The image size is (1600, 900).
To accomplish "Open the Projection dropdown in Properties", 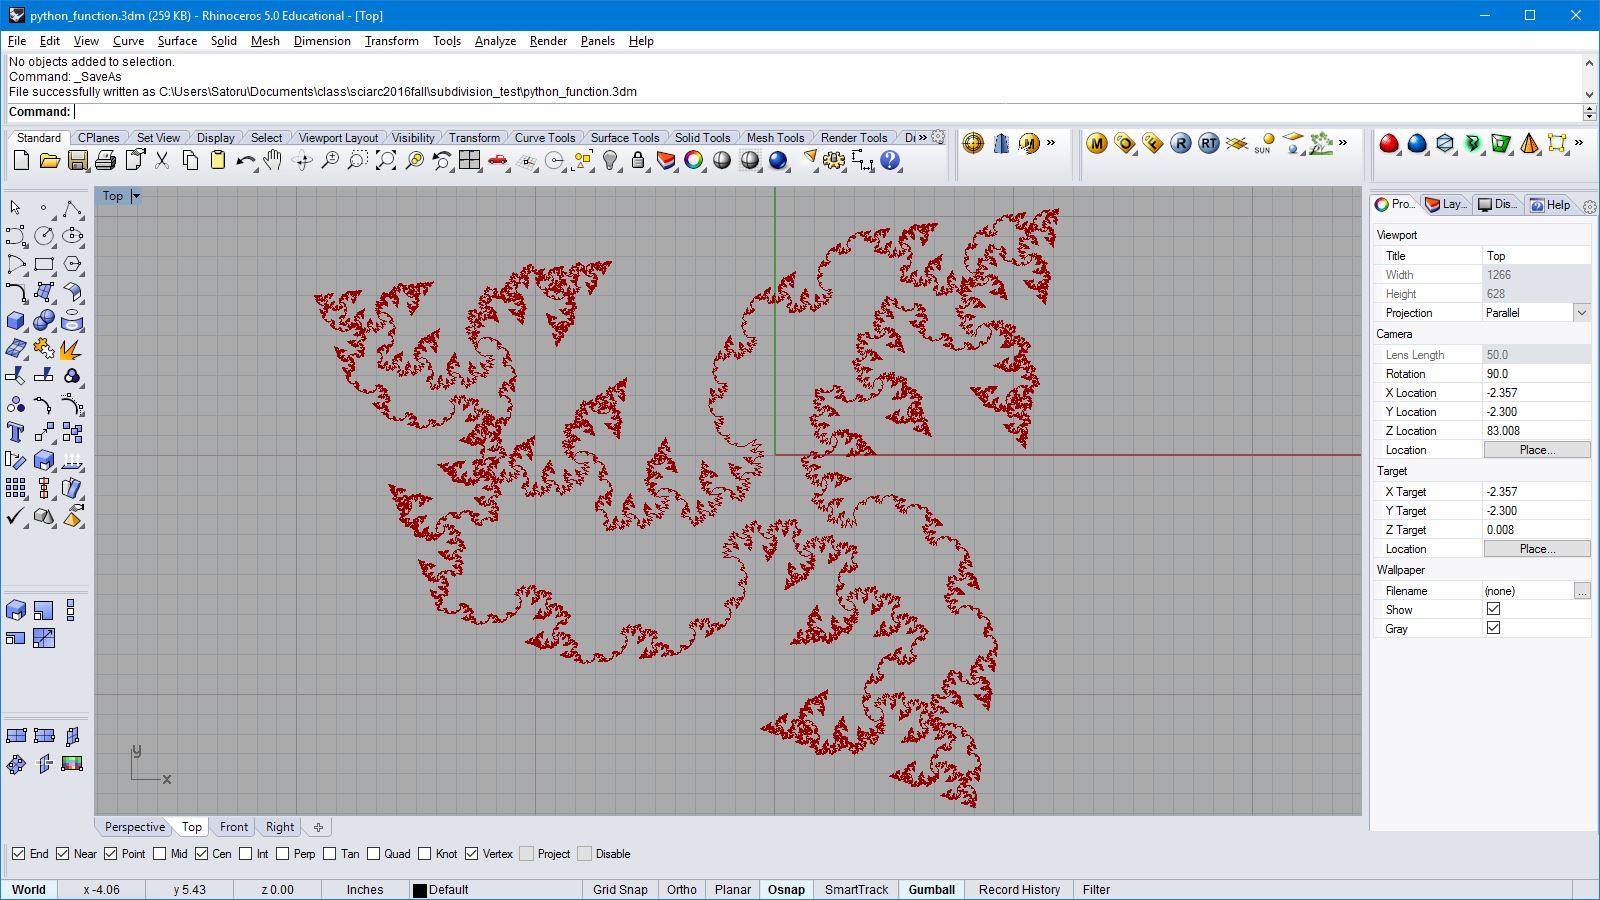I will click(x=1581, y=313).
